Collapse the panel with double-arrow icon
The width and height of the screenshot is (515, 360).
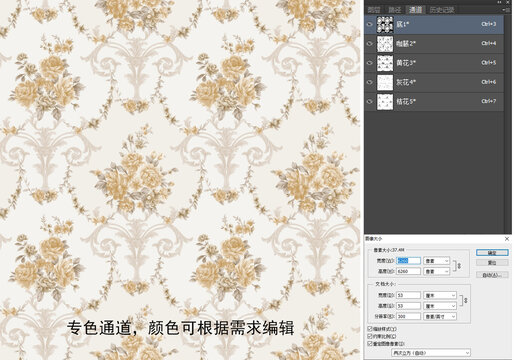[500, 2]
